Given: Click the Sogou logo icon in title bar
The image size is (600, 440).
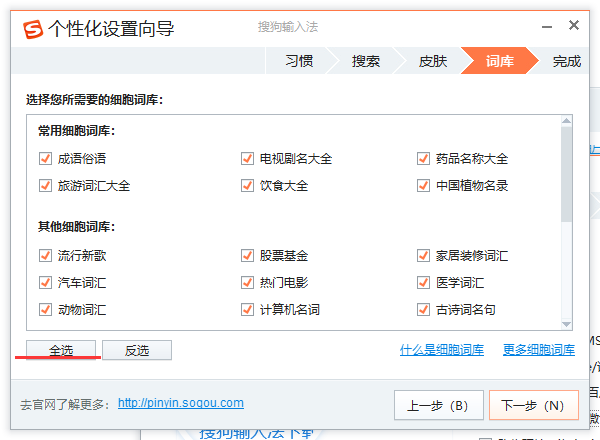Looking at the screenshot, I should click(x=33, y=29).
